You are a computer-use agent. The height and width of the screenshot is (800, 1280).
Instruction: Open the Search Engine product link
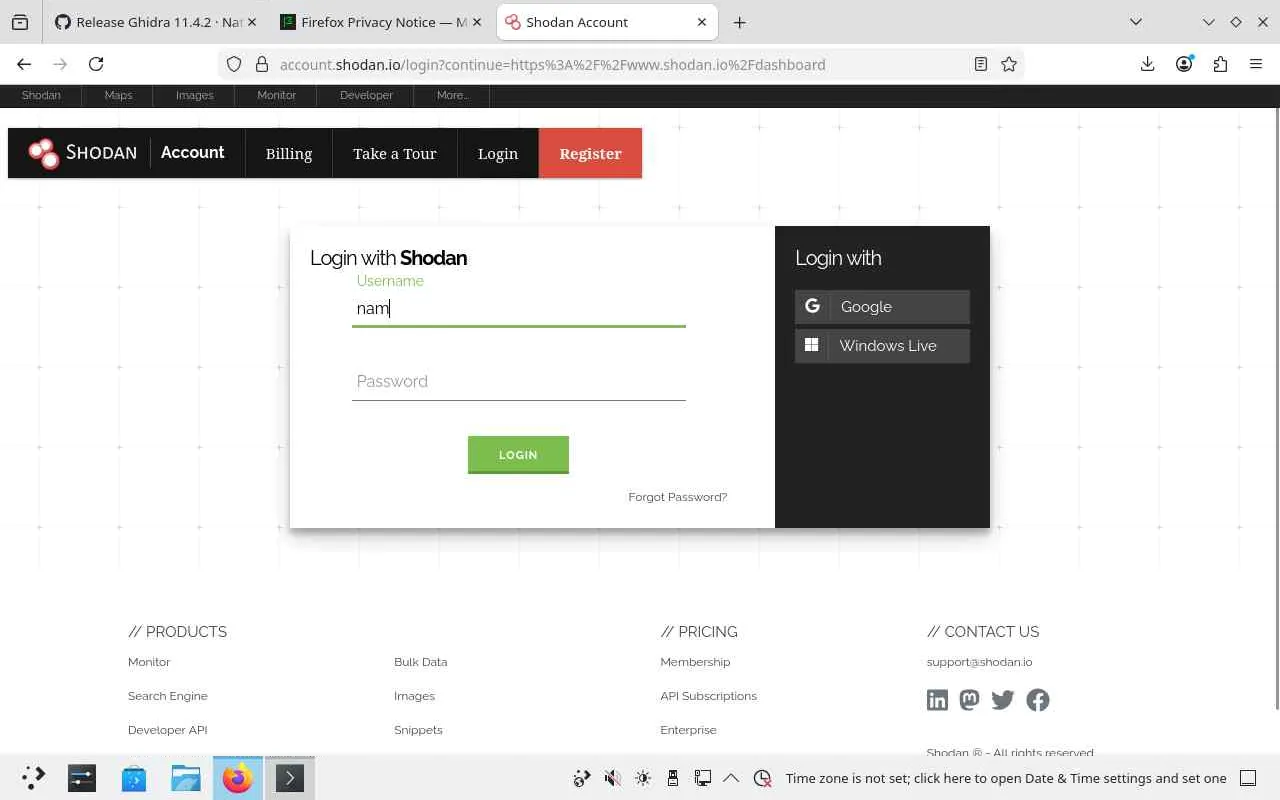coord(168,696)
